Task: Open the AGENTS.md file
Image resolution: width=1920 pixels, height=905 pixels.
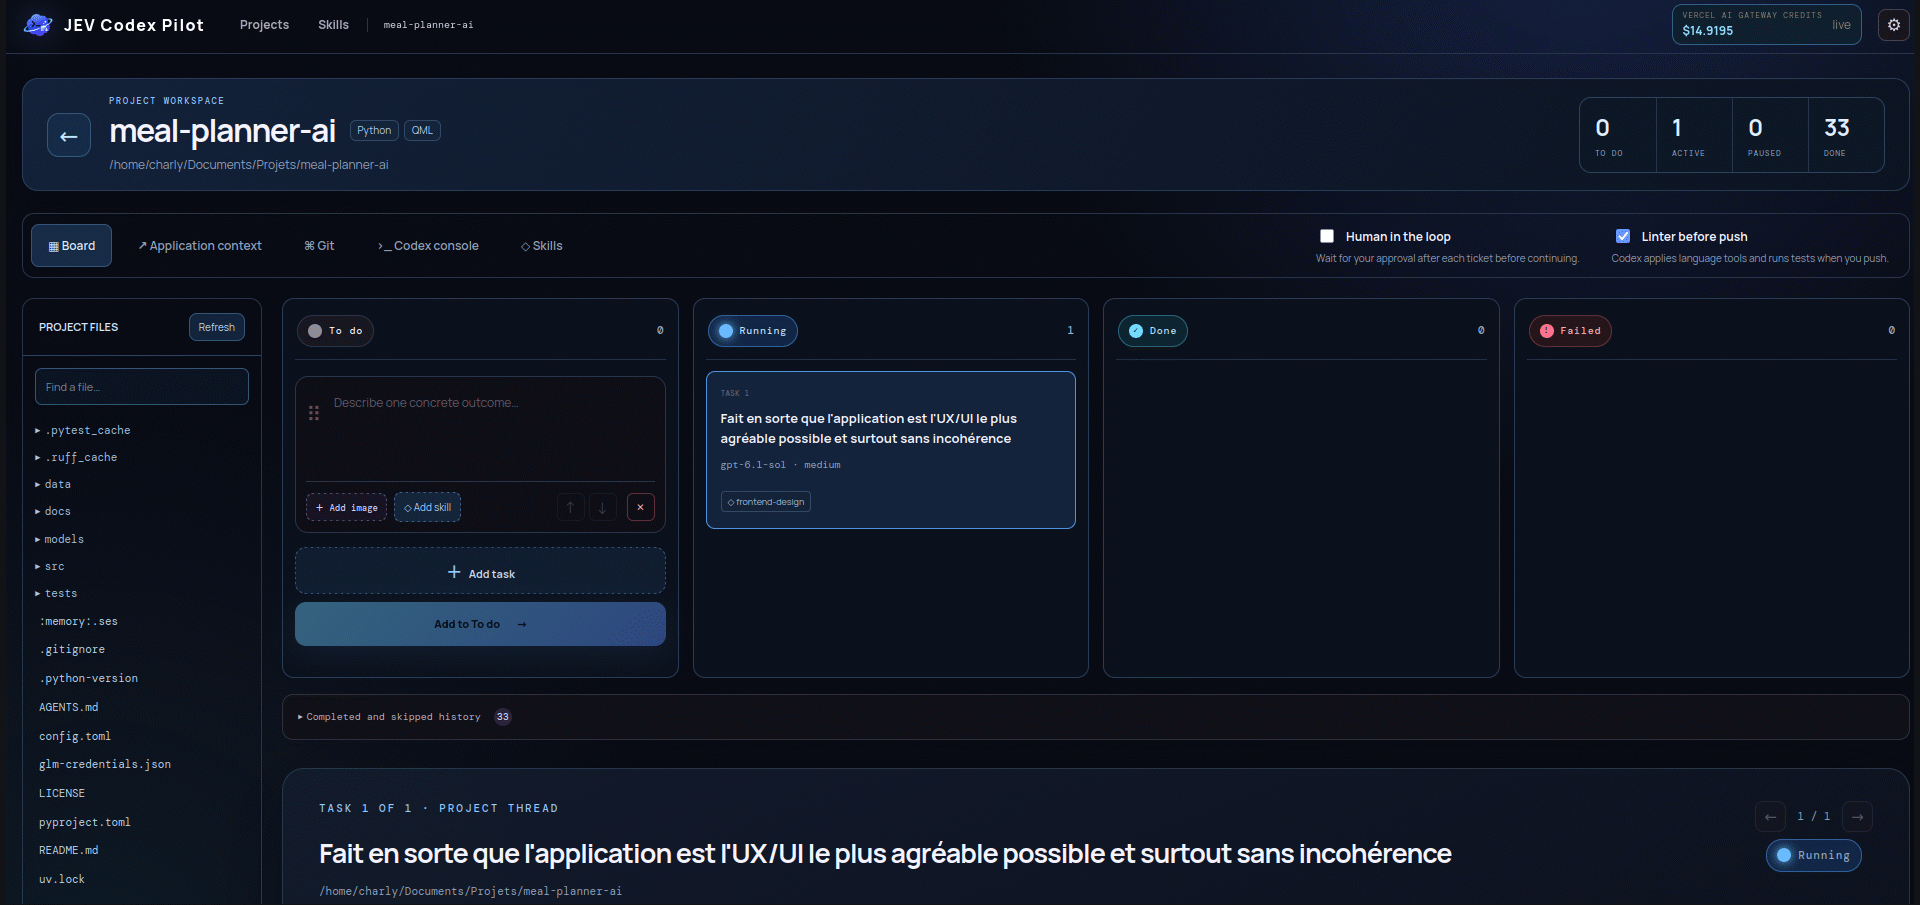Action: pyautogui.click(x=69, y=707)
